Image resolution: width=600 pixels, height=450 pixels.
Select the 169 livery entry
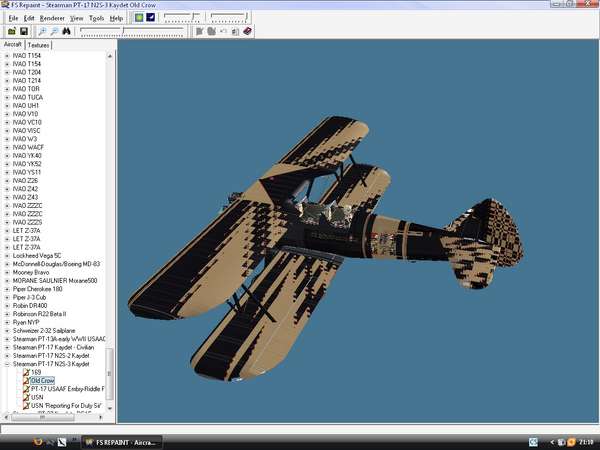[36, 372]
